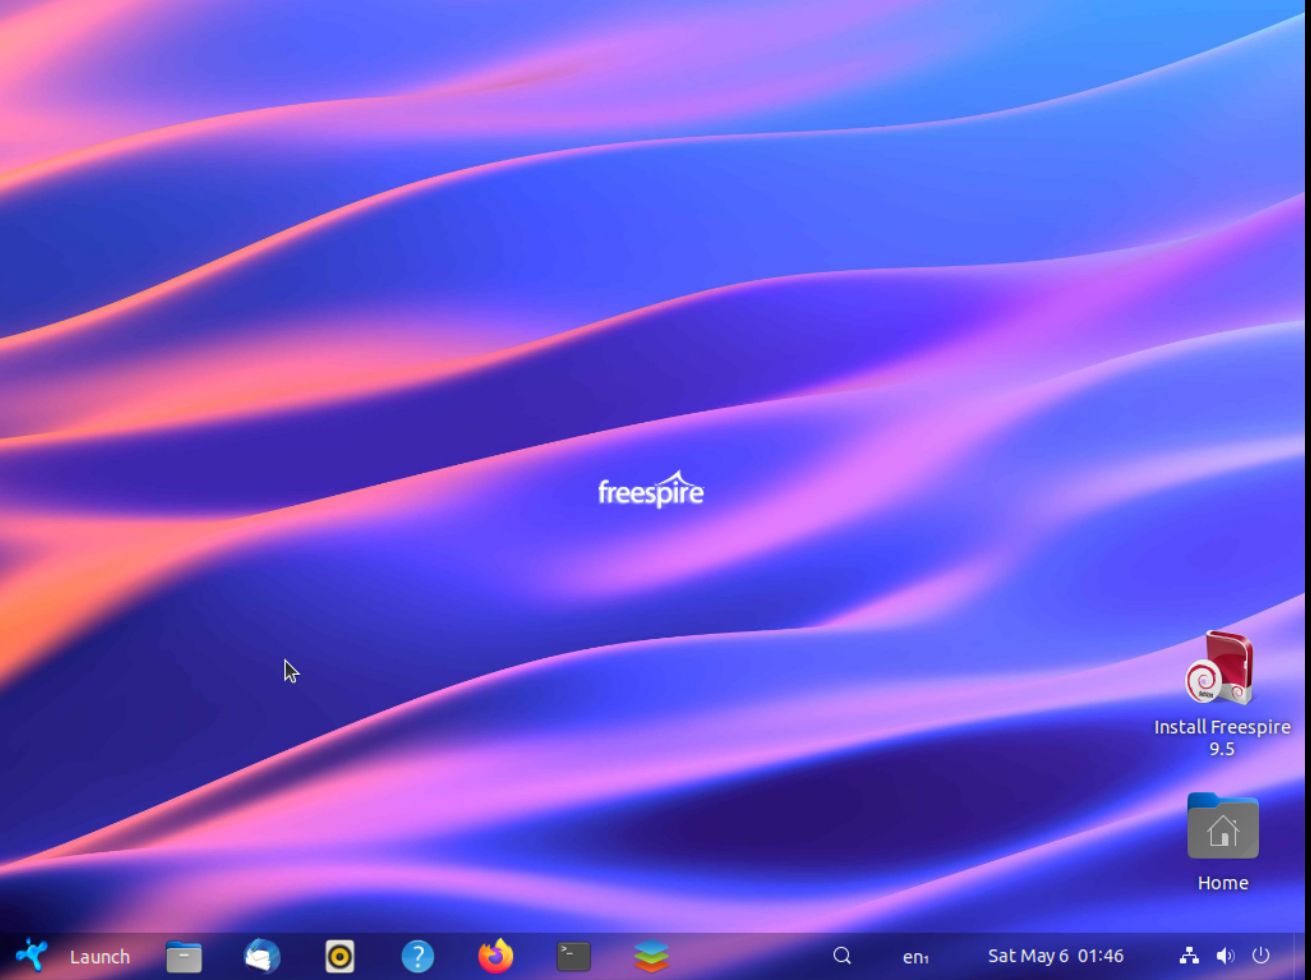
Task: Click the Freespire logo on the wallpaper
Action: 651,490
